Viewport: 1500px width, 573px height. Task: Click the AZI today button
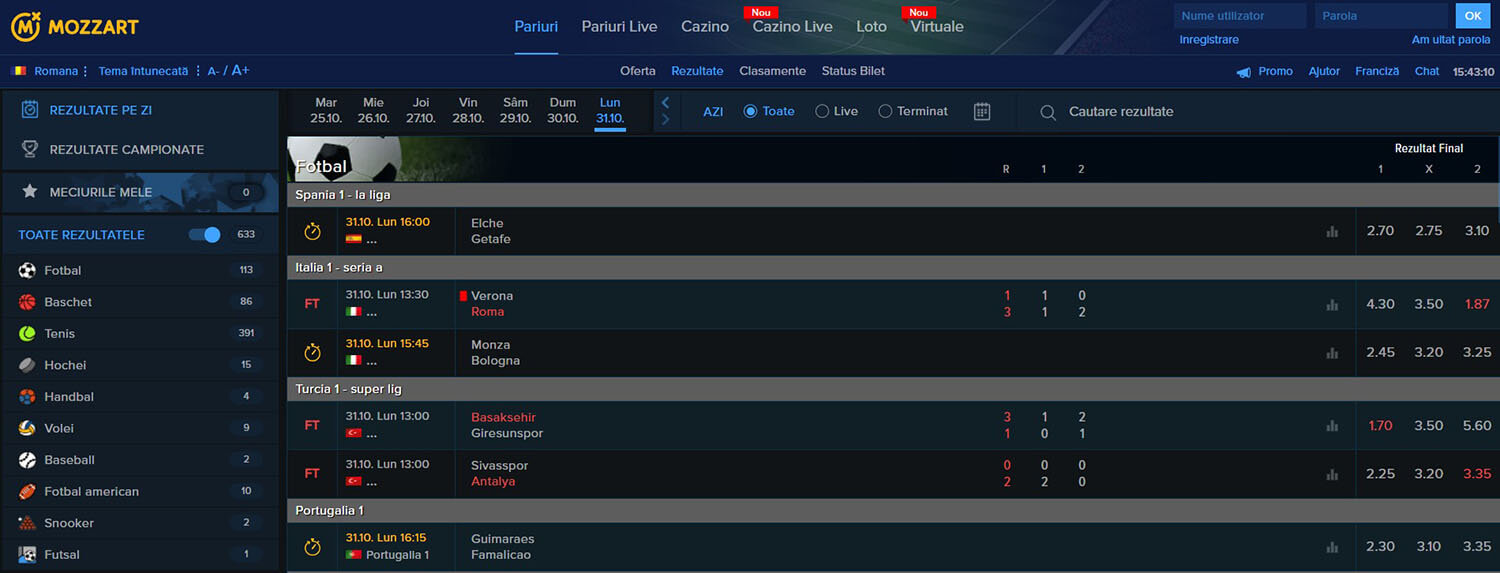(713, 112)
